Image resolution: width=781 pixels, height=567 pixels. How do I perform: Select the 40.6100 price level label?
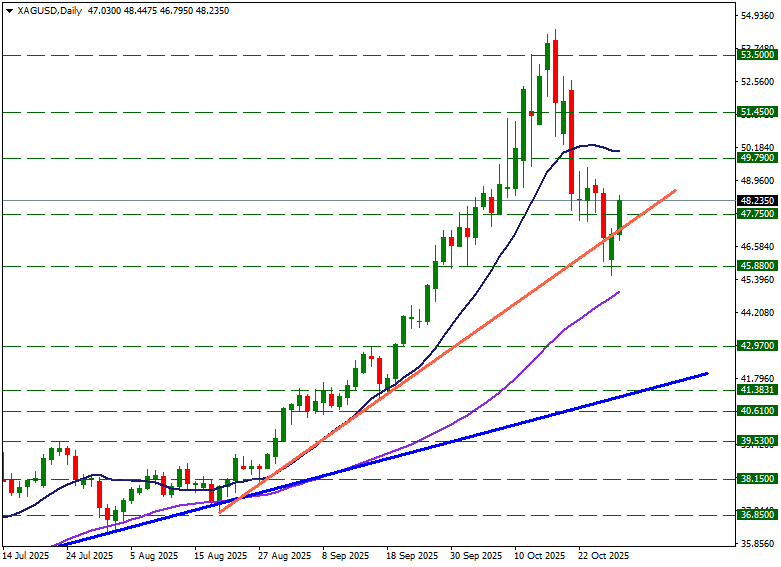[x=757, y=411]
